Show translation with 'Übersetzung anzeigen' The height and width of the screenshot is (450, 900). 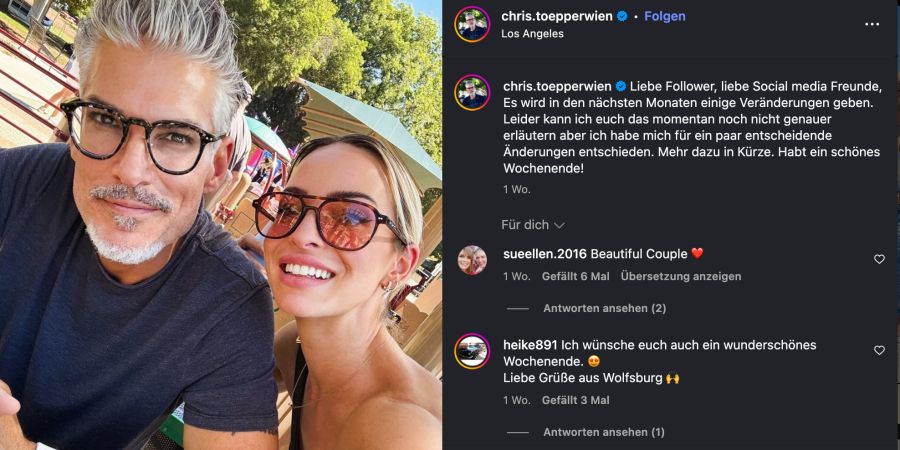[x=681, y=276]
